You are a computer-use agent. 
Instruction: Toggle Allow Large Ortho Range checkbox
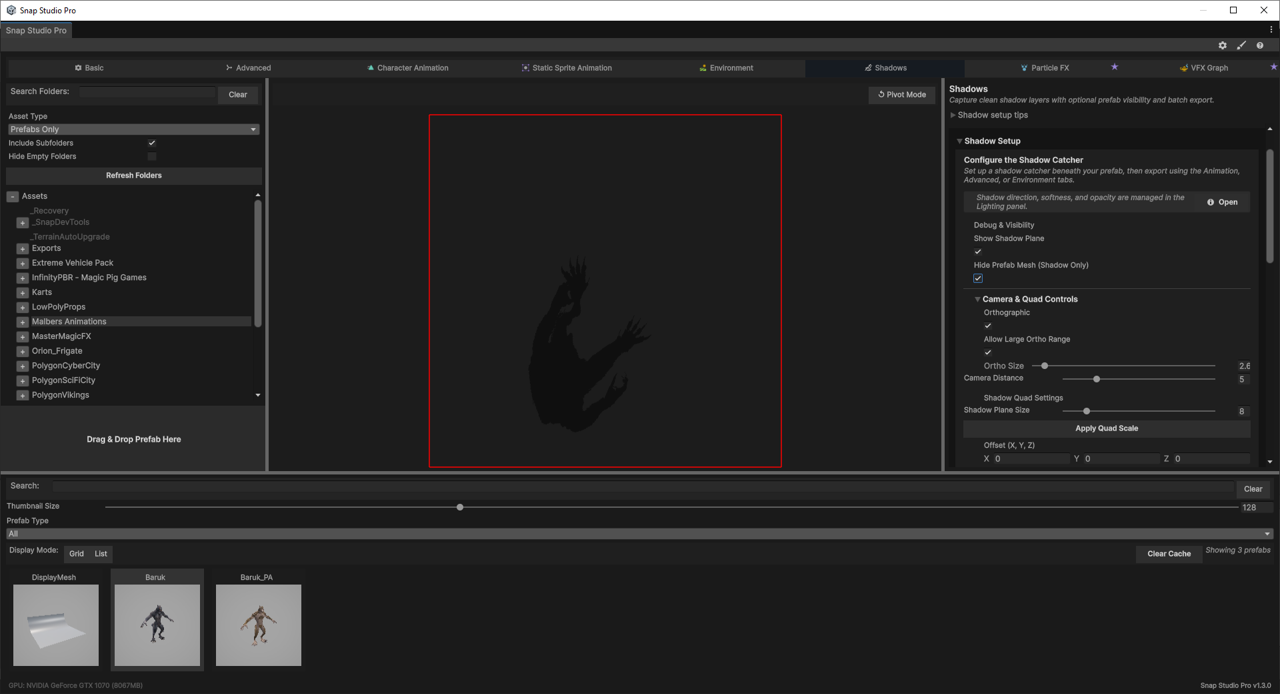(x=988, y=352)
